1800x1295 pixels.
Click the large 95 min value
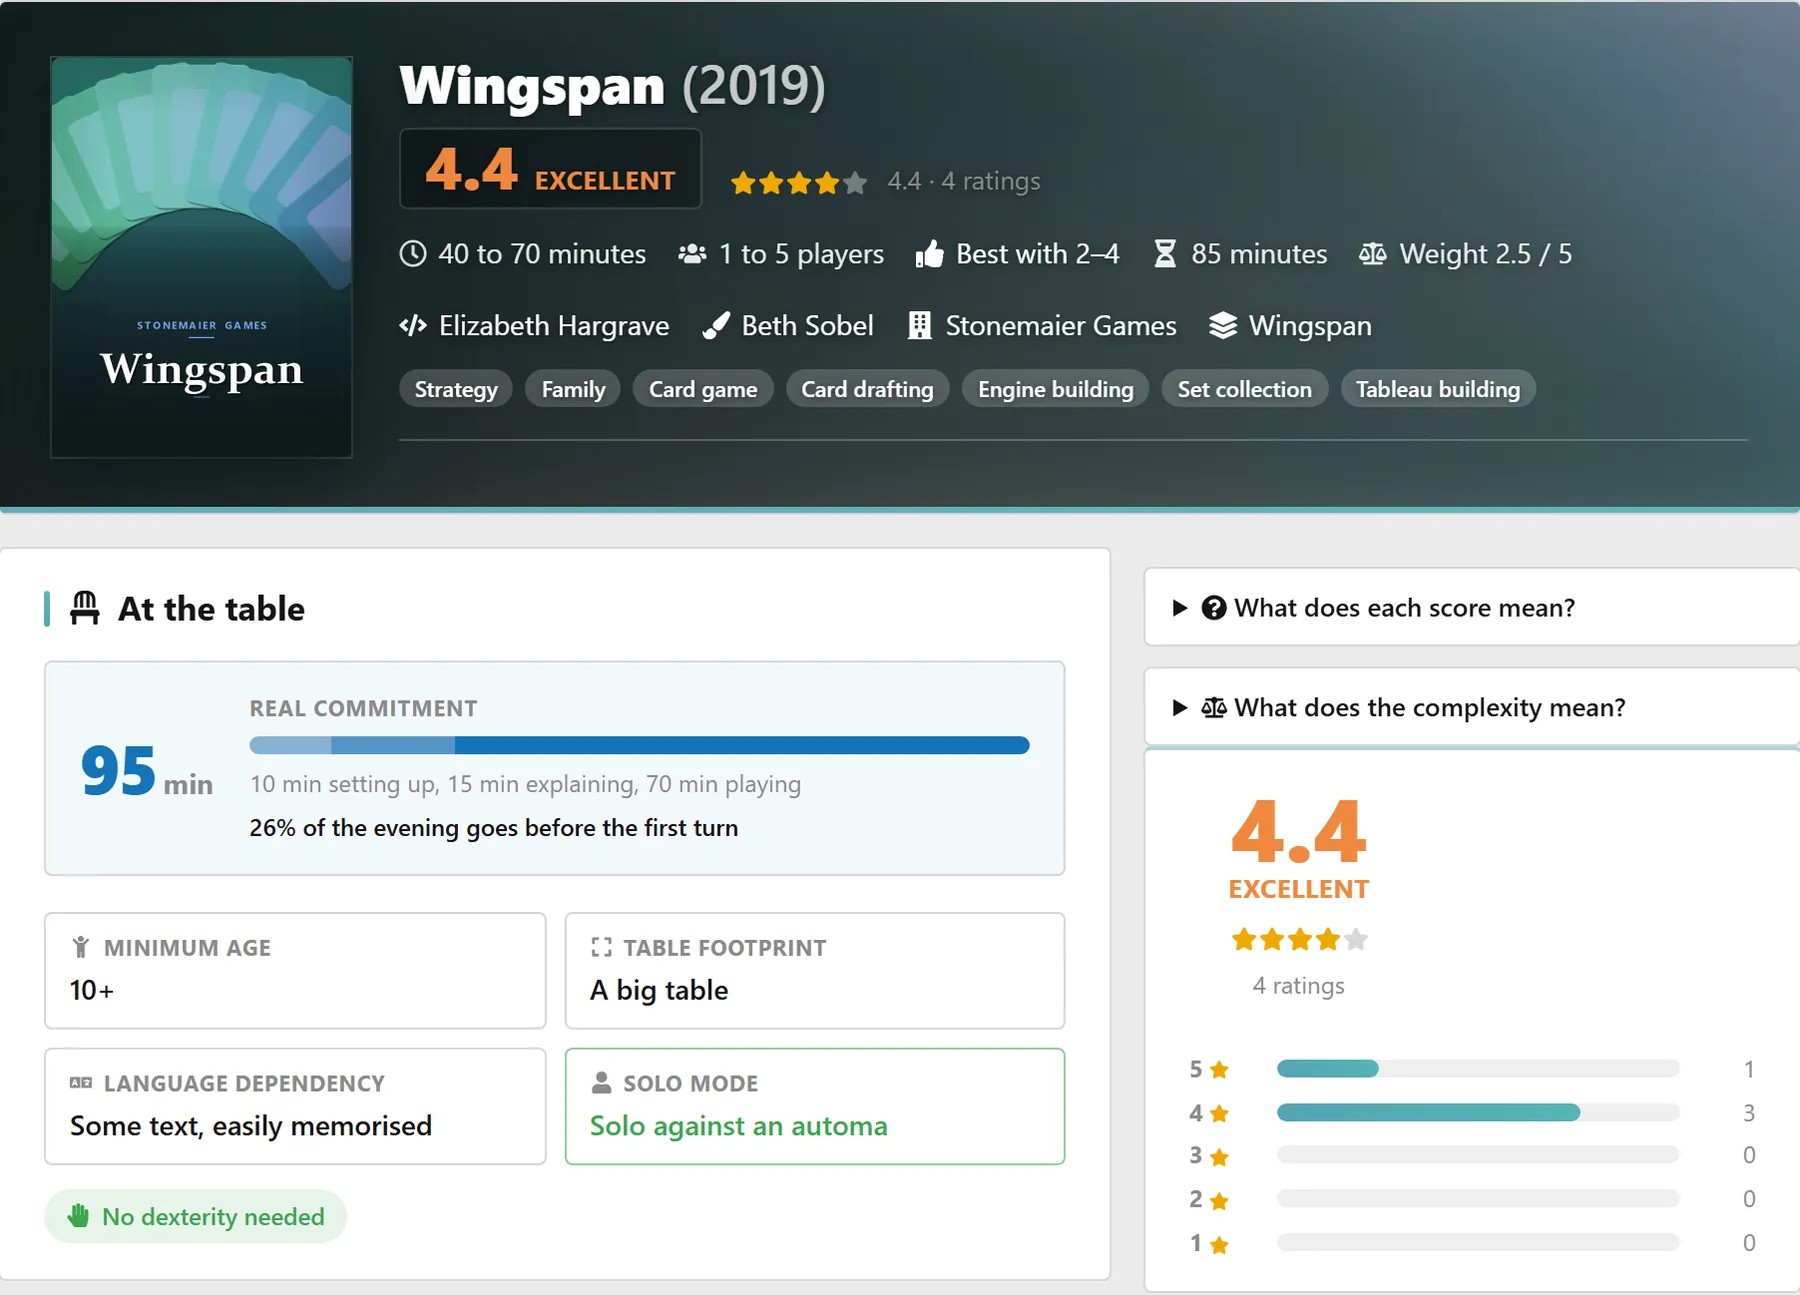(146, 770)
